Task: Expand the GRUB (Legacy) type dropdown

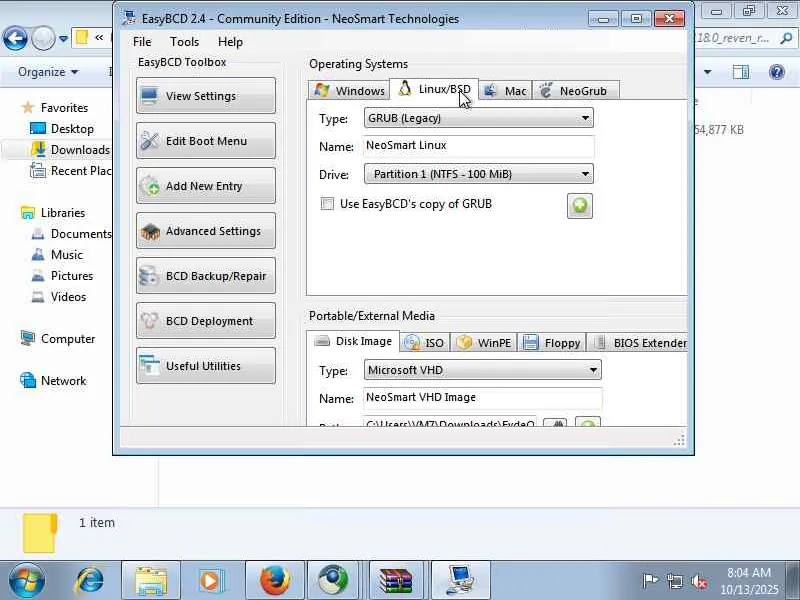Action: 479,118
